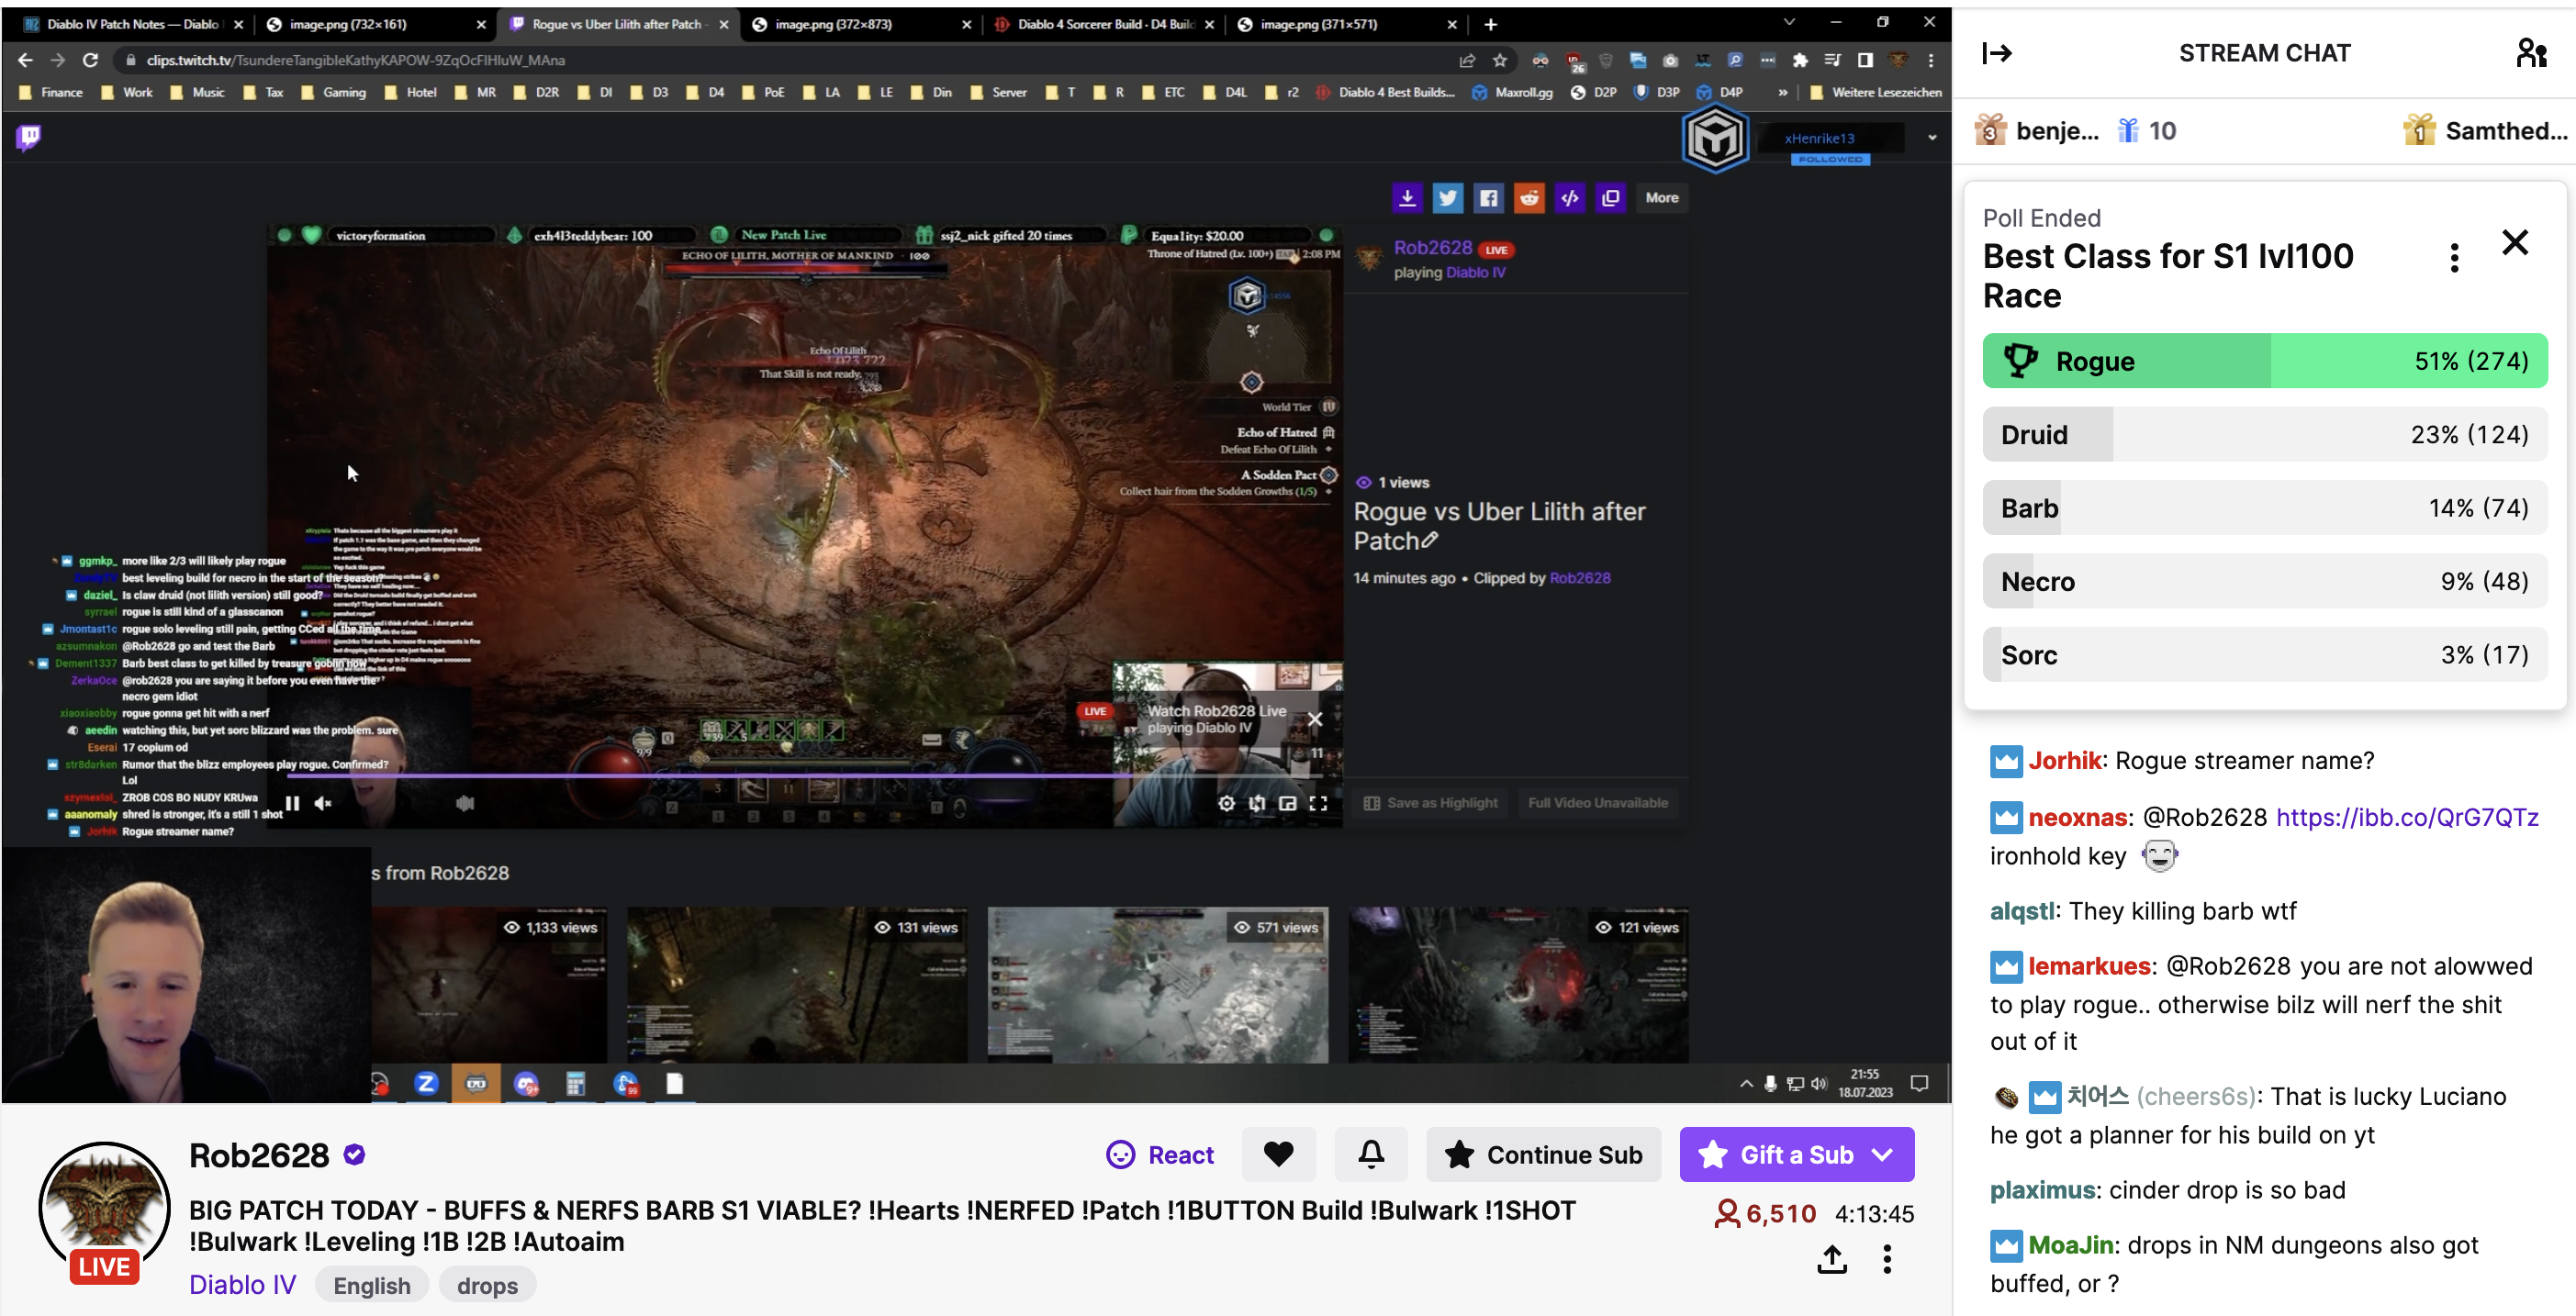
Task: Open the 571 views clip thumbnail
Action: tap(1157, 983)
